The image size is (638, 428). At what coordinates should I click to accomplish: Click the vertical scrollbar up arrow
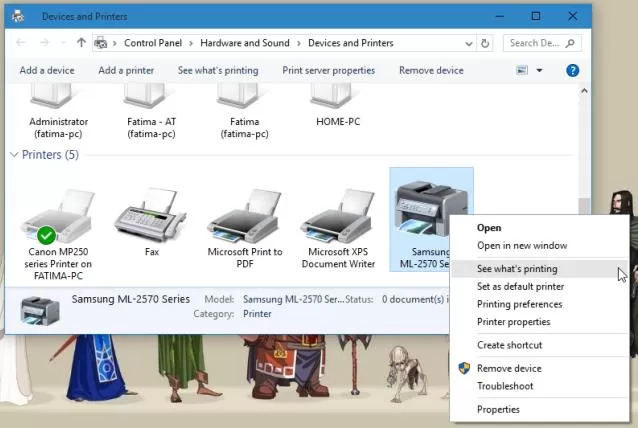coord(584,91)
